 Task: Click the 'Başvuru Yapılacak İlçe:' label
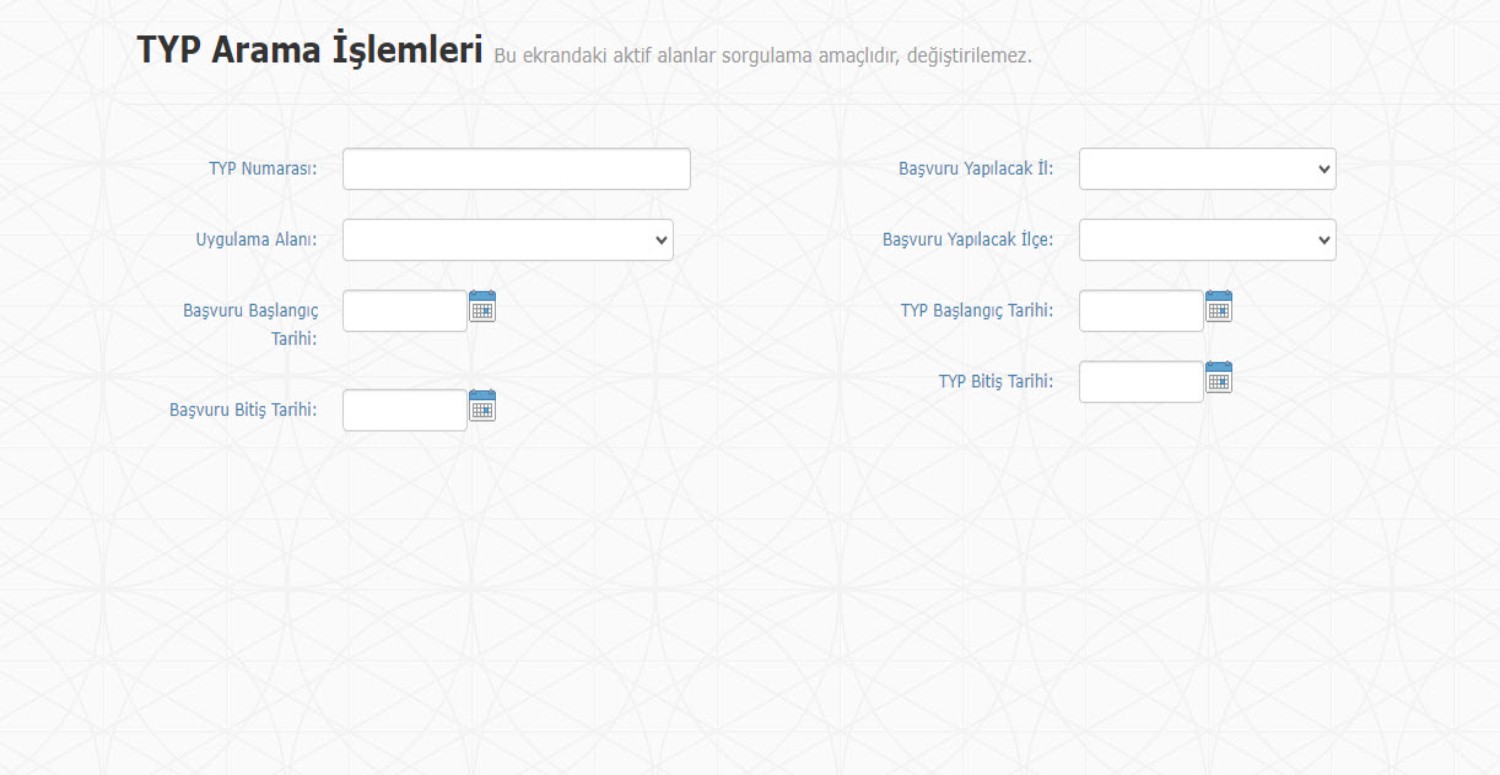967,240
